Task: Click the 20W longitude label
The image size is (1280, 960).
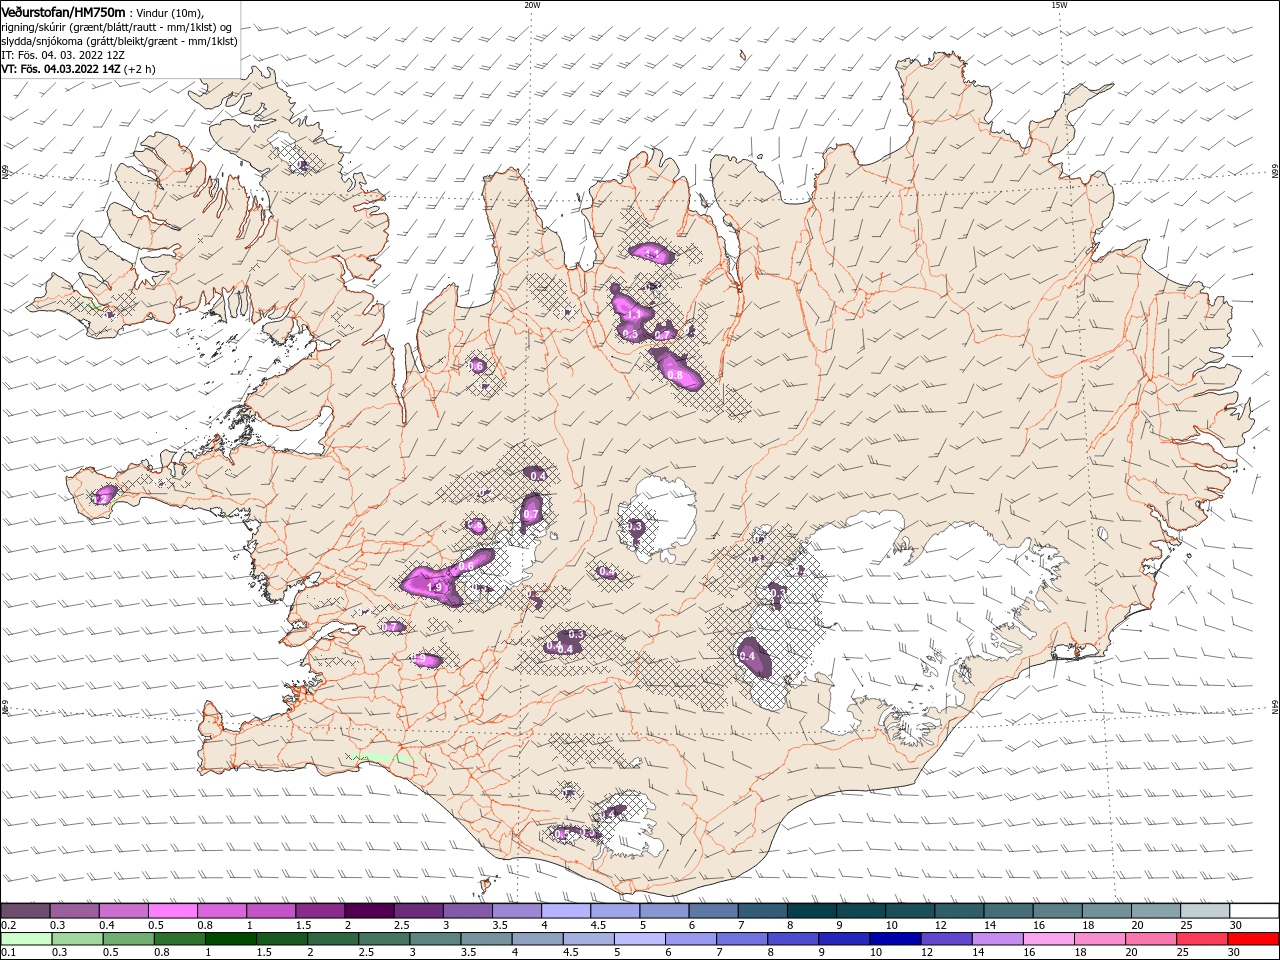Action: pos(532,5)
